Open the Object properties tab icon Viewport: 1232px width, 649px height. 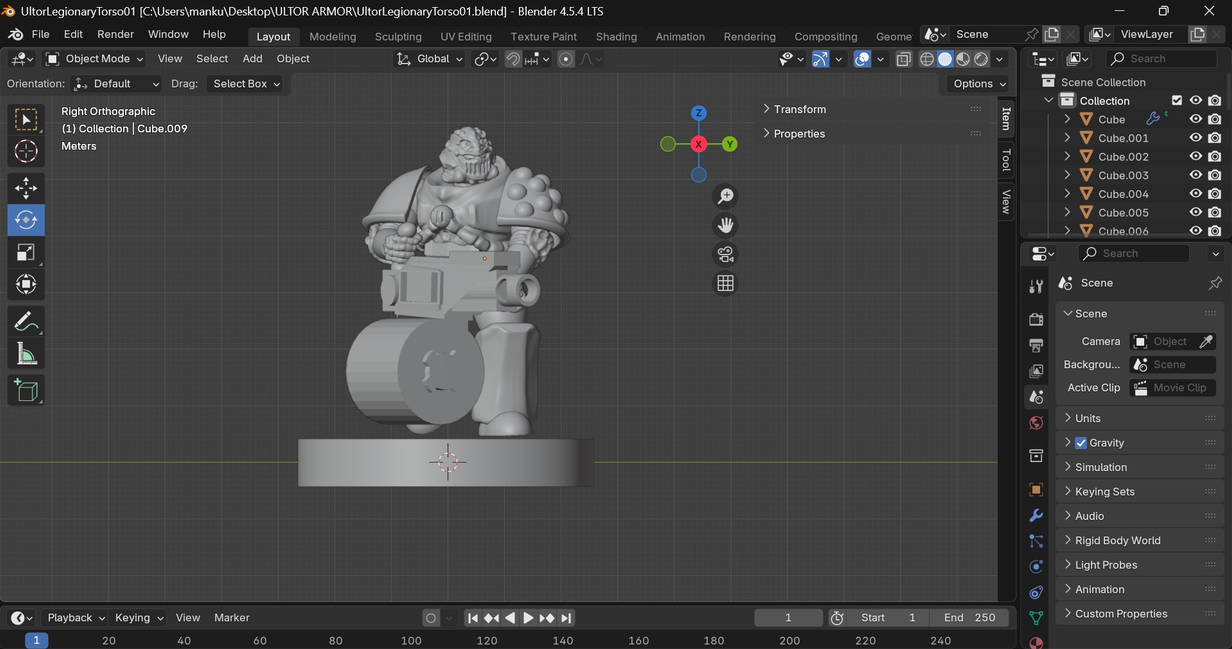[1036, 490]
